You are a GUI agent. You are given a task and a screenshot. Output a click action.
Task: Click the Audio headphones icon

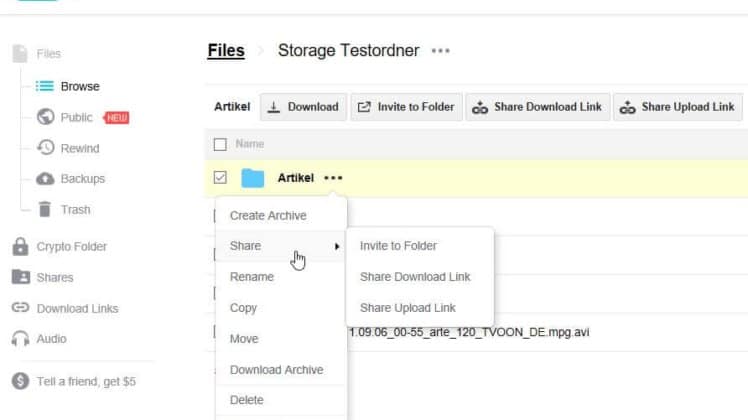21,339
